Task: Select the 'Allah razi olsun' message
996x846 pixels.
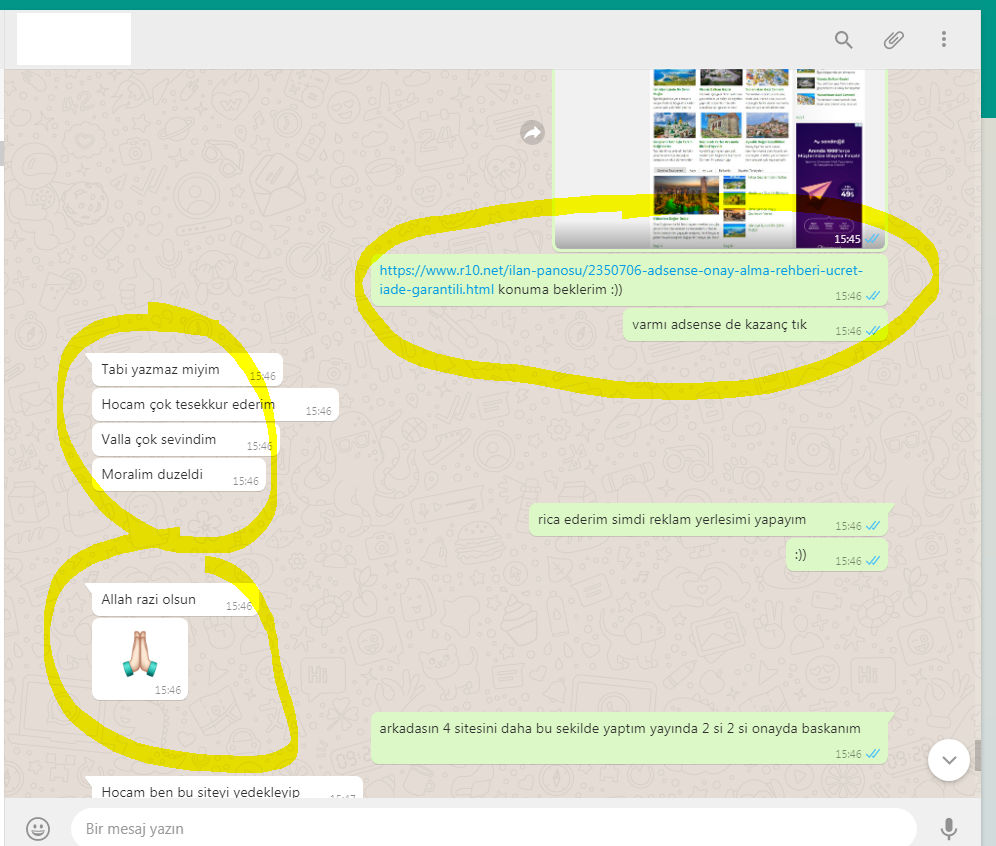Action: pos(175,600)
